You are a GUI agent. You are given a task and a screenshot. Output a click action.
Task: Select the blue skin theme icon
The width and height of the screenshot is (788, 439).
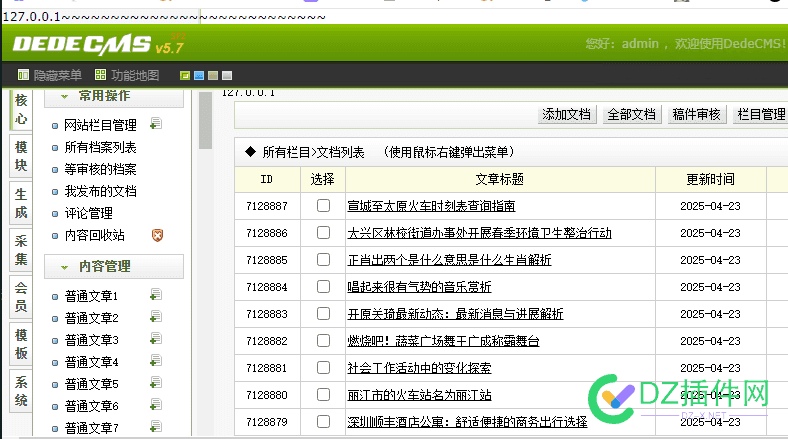pyautogui.click(x=199, y=75)
